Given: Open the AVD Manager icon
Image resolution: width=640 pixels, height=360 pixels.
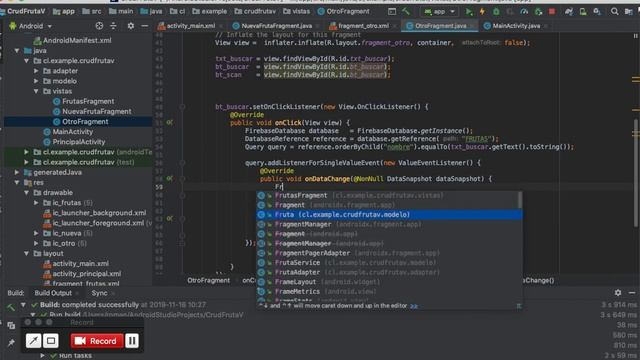Looking at the screenshot, I should tap(583, 12).
